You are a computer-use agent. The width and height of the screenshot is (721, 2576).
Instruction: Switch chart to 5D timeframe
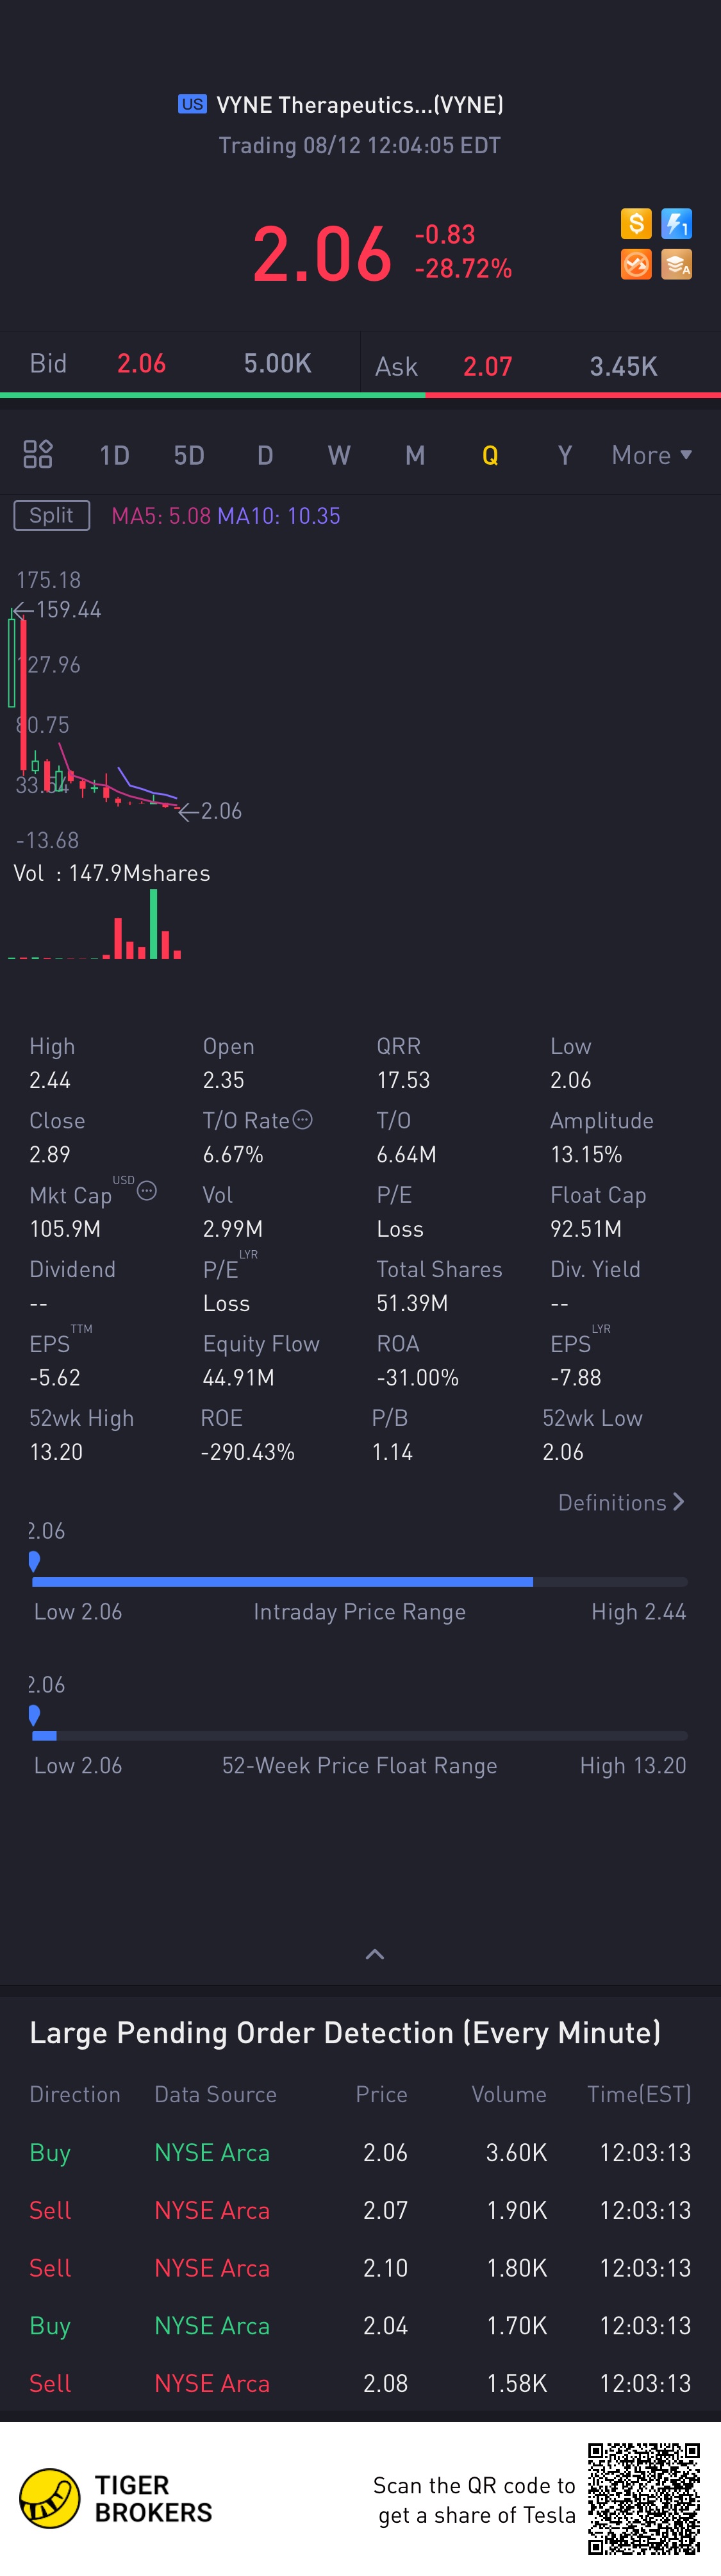189,456
